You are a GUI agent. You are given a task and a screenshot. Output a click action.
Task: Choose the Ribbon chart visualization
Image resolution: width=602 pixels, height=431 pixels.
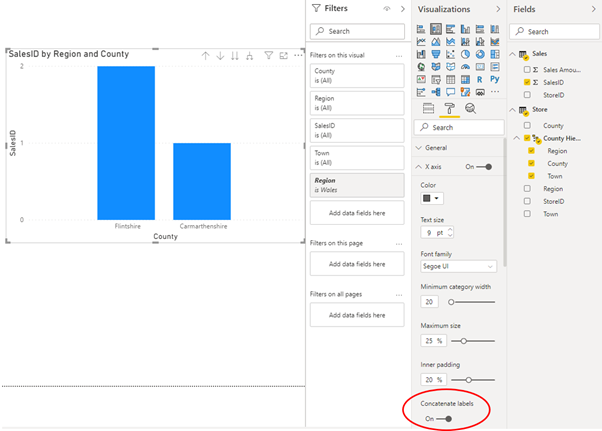495,41
